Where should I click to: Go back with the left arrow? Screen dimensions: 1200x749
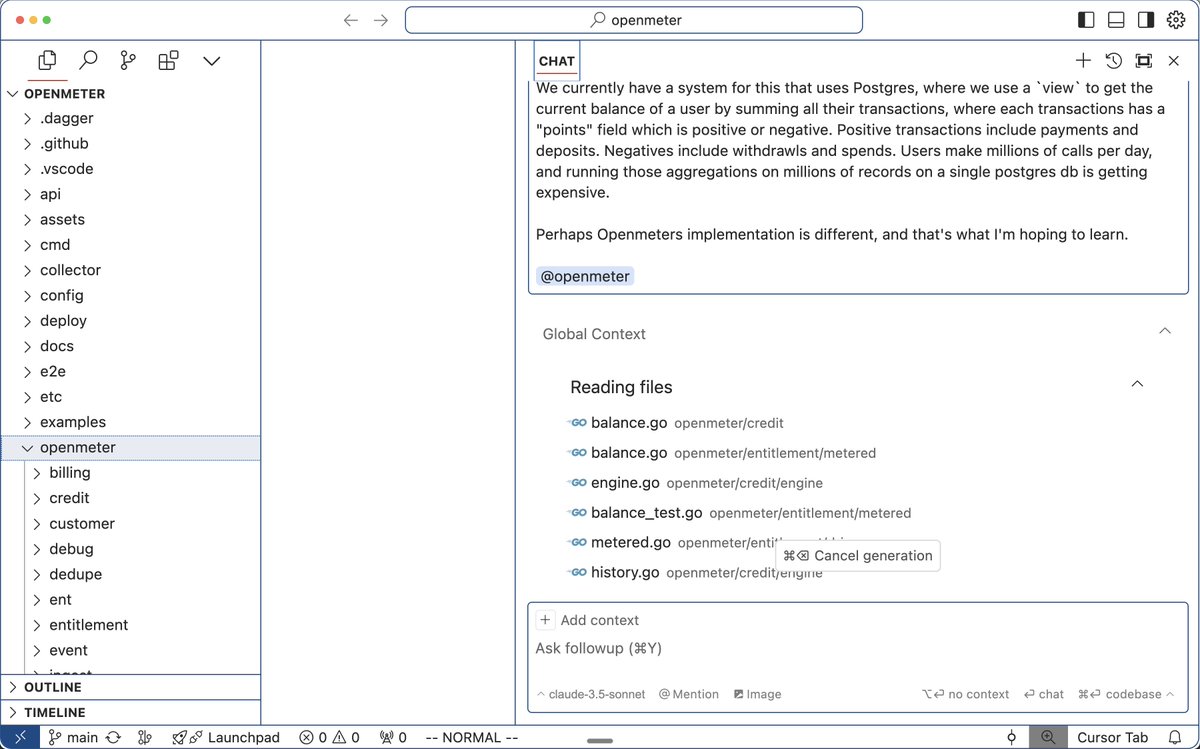351,20
